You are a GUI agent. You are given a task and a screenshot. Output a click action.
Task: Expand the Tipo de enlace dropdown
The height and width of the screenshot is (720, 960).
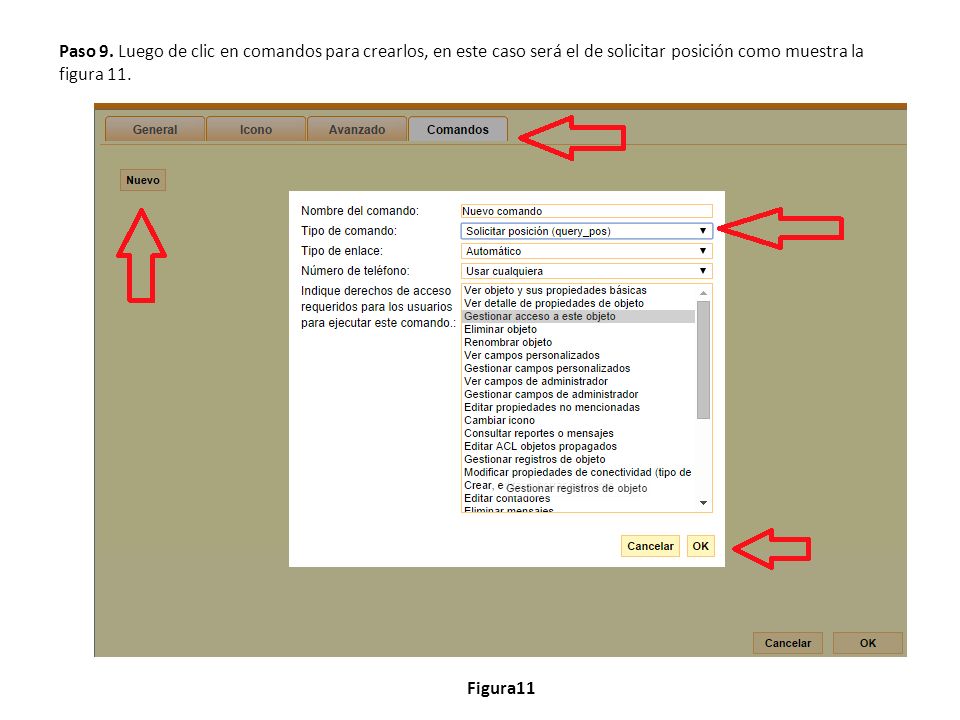[x=587, y=251]
